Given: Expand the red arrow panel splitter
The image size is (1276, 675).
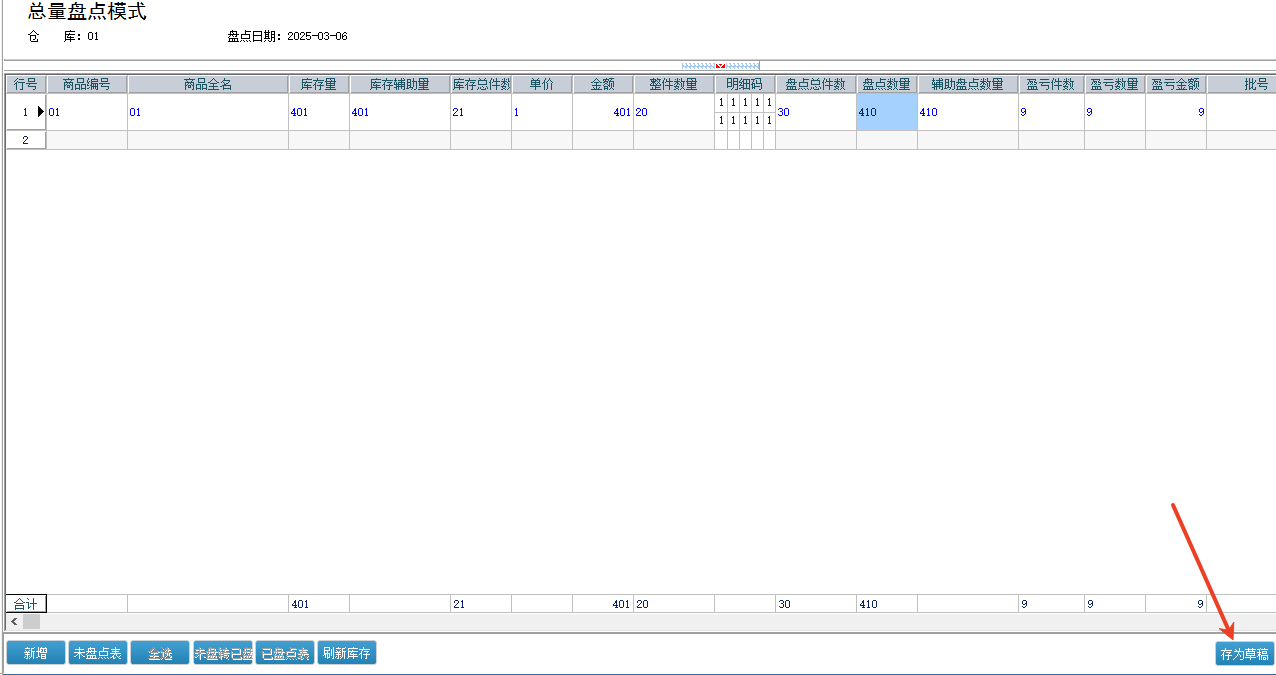Looking at the screenshot, I should 720,66.
